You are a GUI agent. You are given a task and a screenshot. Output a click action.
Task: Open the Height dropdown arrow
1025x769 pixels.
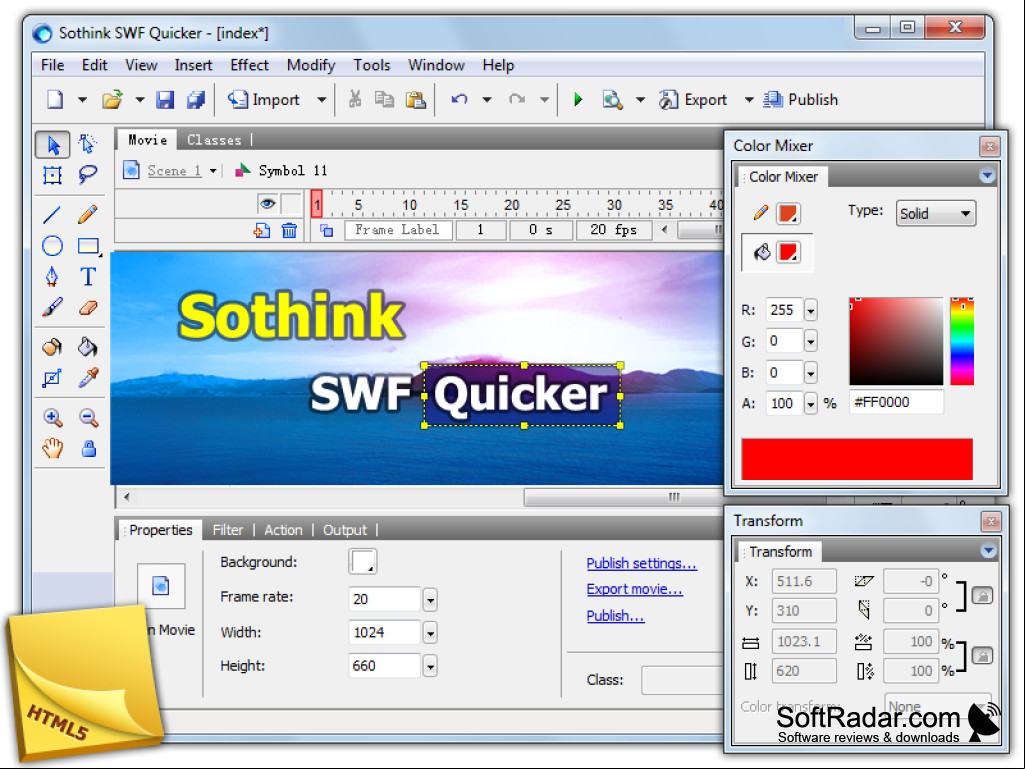[430, 666]
